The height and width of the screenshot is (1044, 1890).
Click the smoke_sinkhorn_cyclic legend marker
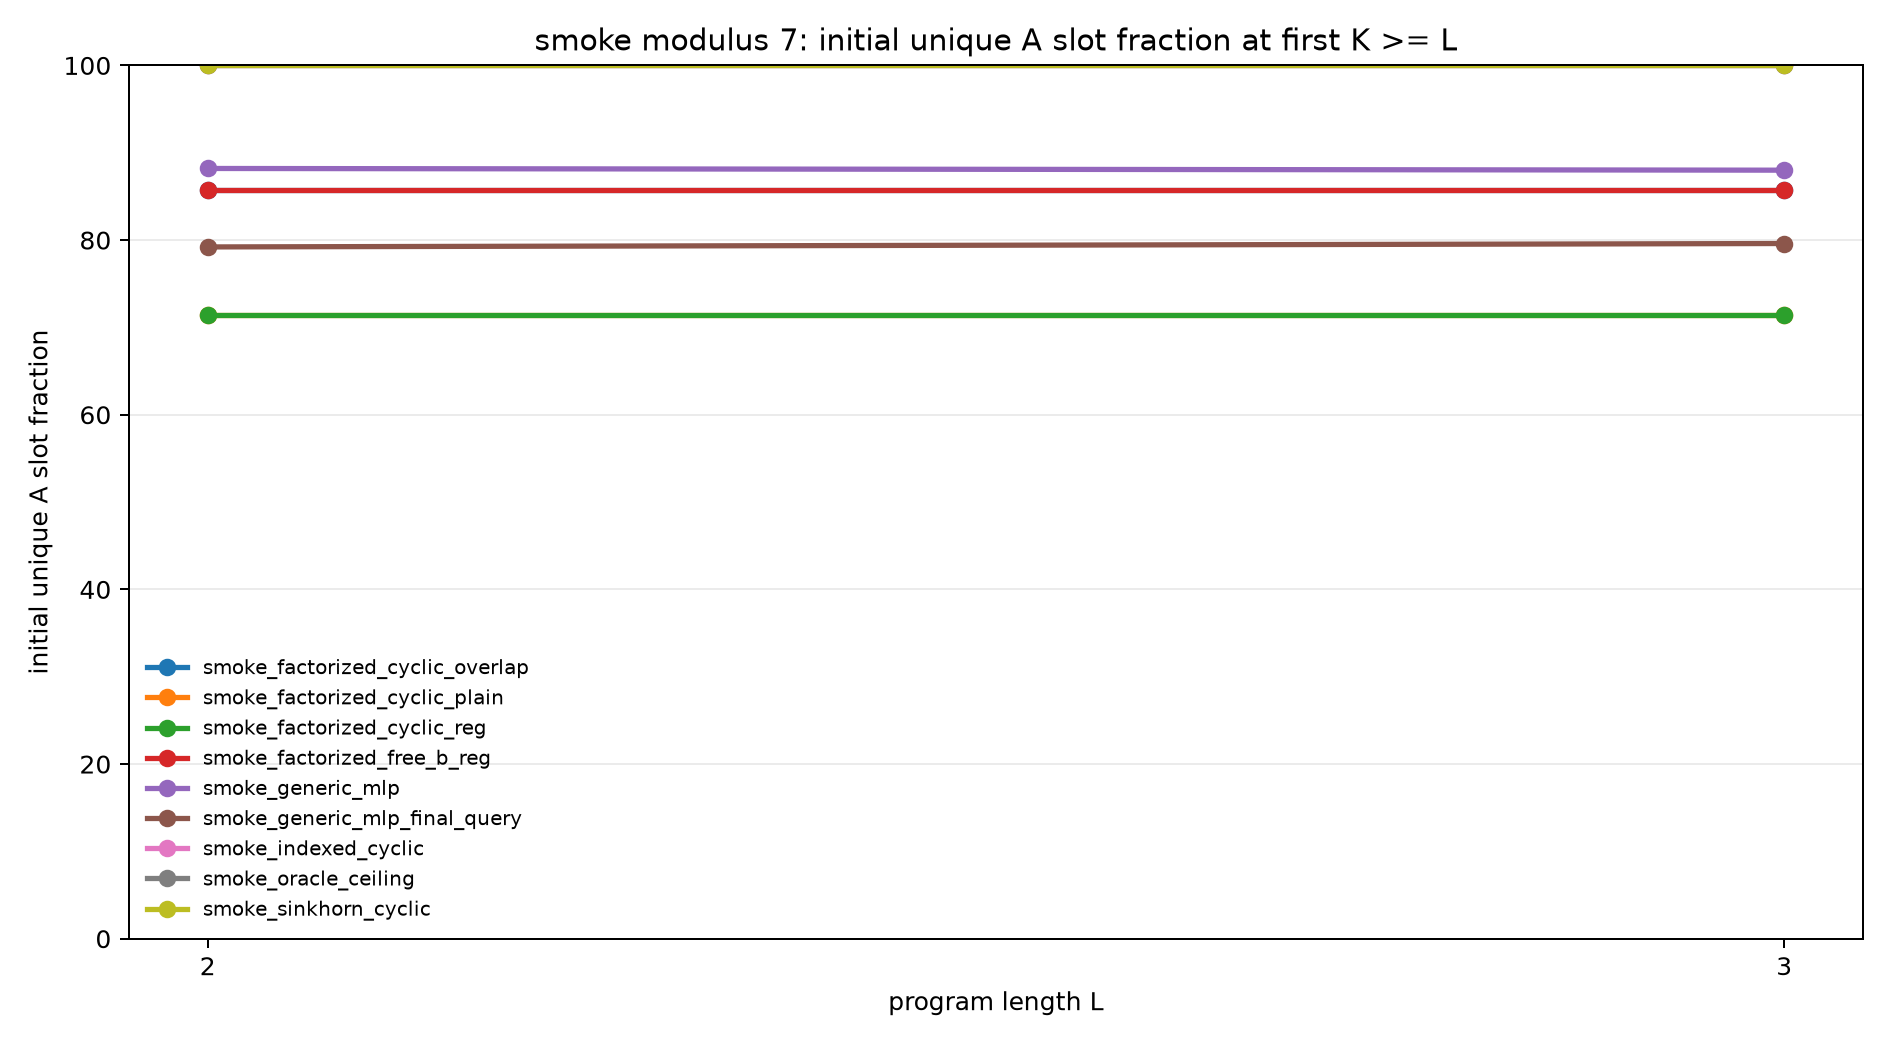[x=167, y=909]
